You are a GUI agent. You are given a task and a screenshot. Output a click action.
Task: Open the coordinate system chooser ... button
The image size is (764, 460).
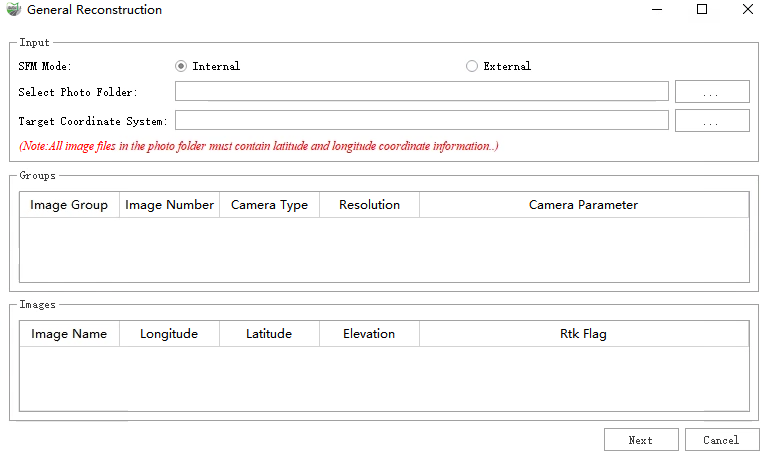click(x=712, y=120)
